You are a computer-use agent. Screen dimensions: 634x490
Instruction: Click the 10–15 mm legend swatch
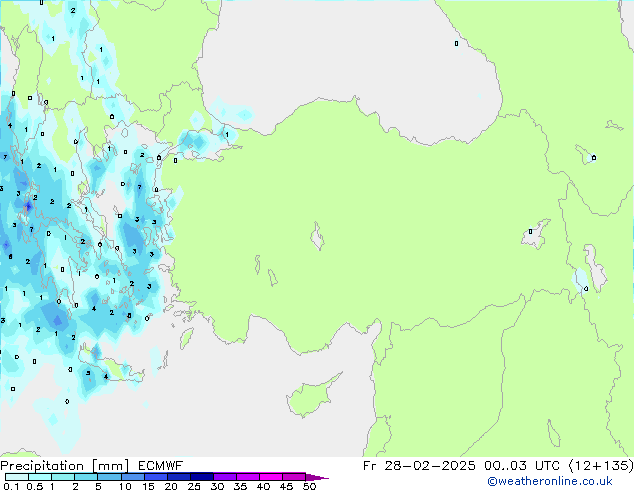coord(132,477)
